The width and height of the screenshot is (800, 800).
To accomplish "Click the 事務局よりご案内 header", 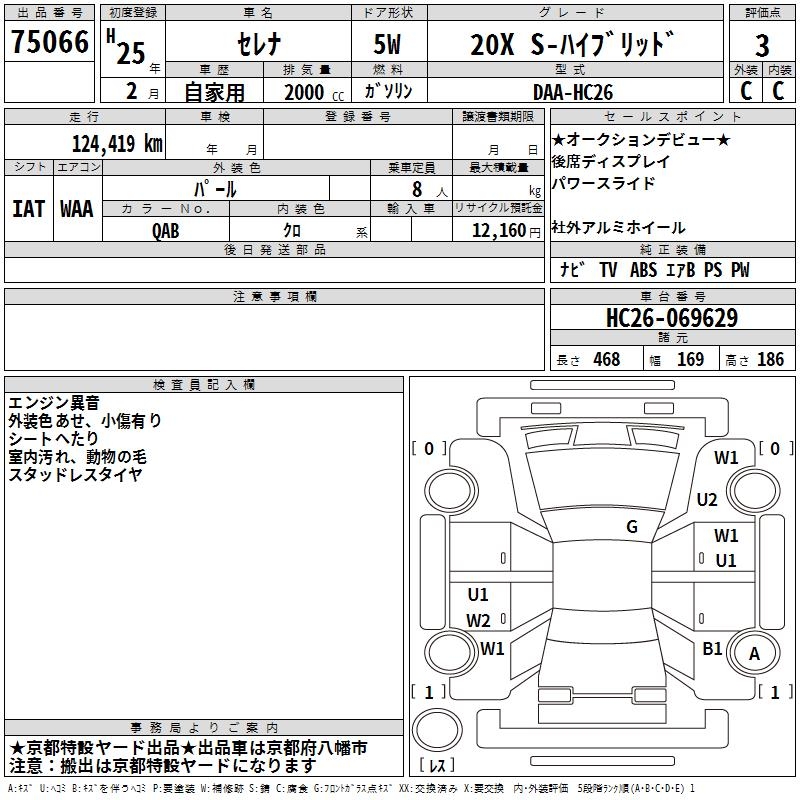I will pyautogui.click(x=204, y=728).
